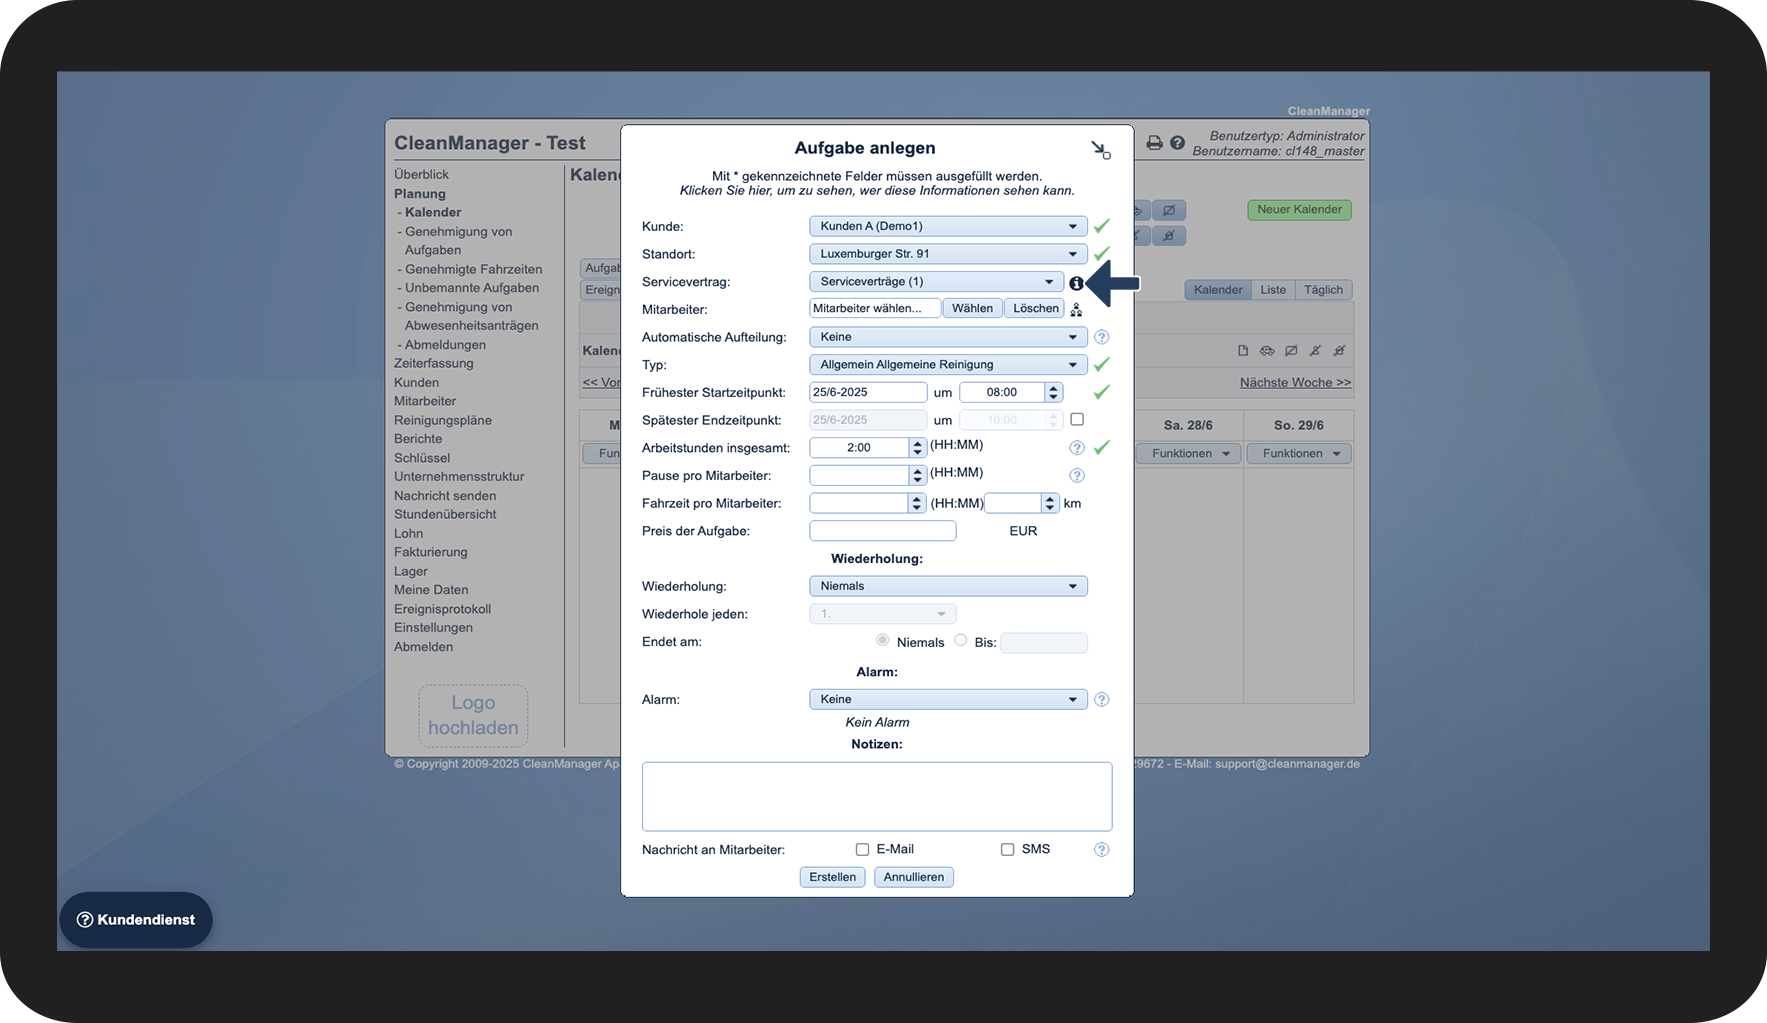Click the Preis der Aufgabe input field
1767x1023 pixels.
(882, 531)
